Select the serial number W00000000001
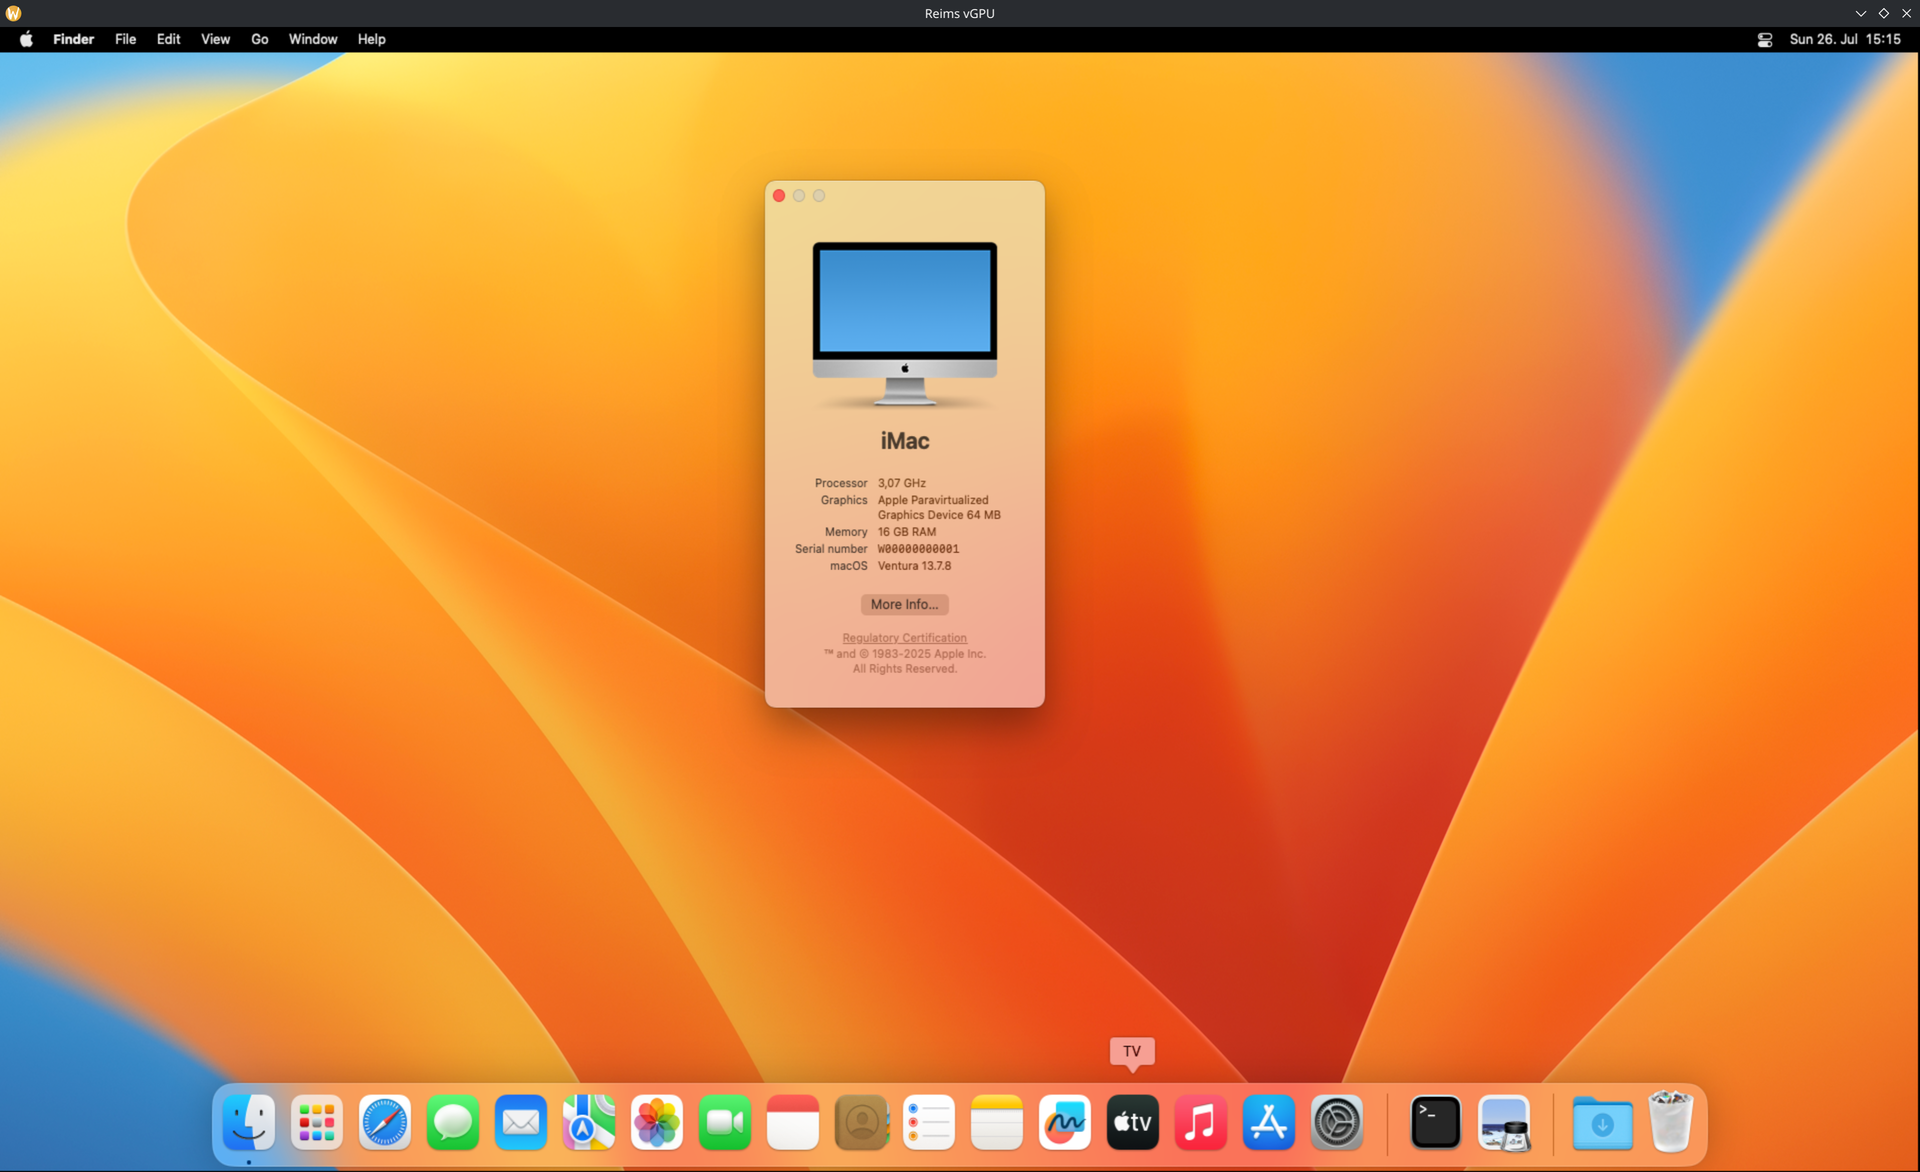The height and width of the screenshot is (1172, 1920). [x=918, y=549]
